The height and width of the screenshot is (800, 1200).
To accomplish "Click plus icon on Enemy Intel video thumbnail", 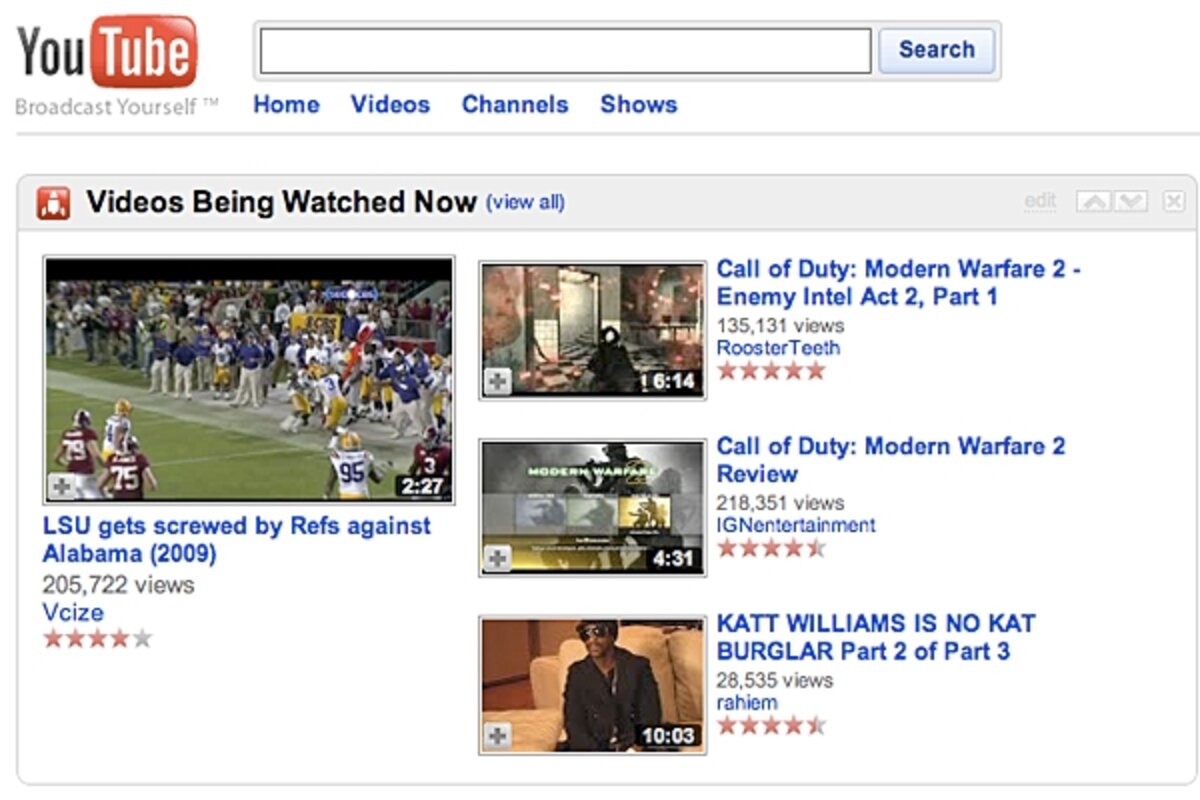I will click(497, 382).
